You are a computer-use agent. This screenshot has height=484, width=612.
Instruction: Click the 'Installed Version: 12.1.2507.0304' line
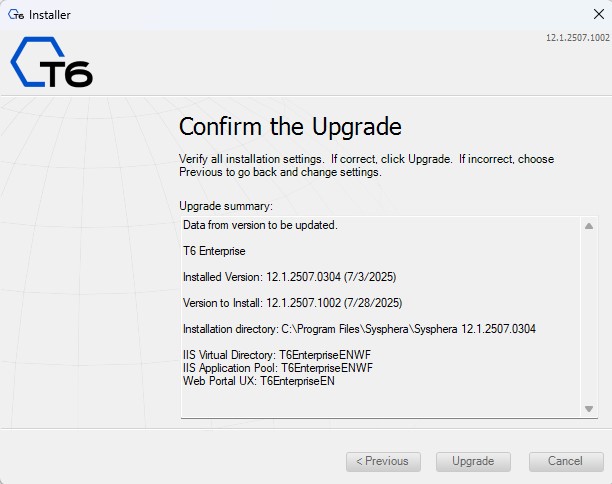pyautogui.click(x=289, y=277)
